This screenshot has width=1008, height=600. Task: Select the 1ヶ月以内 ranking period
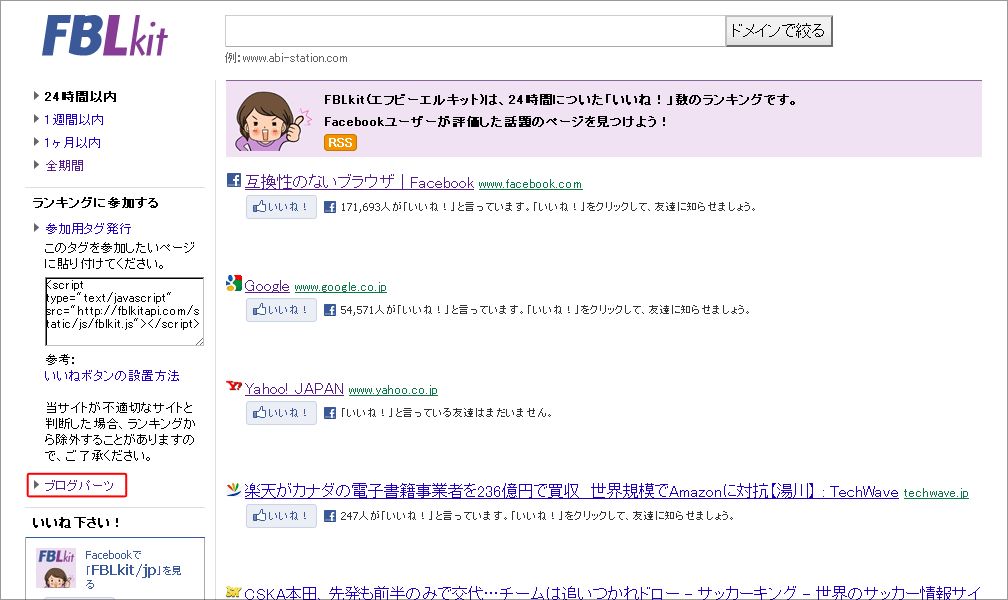(x=73, y=143)
